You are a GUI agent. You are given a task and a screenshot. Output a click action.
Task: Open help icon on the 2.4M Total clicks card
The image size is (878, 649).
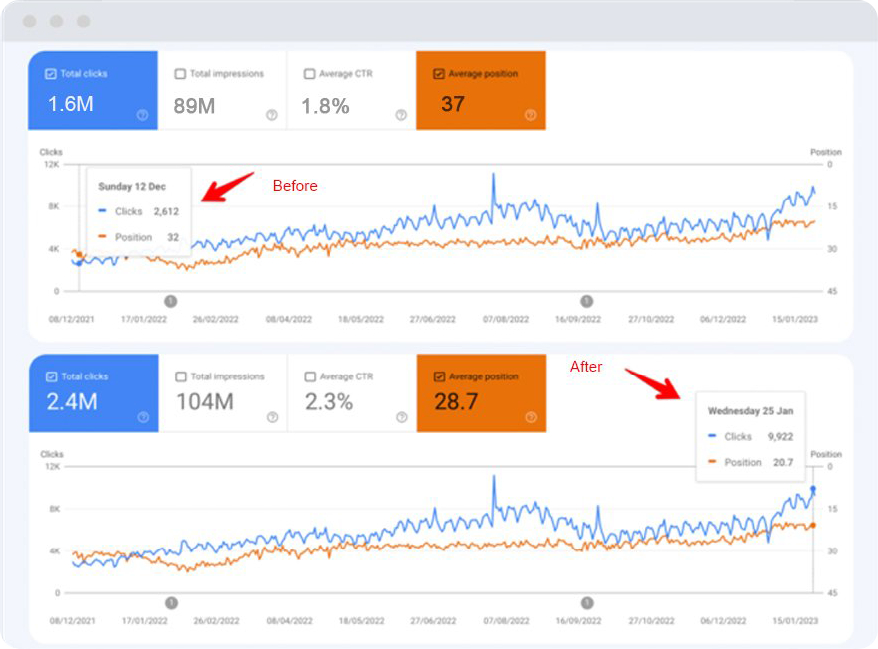143,417
